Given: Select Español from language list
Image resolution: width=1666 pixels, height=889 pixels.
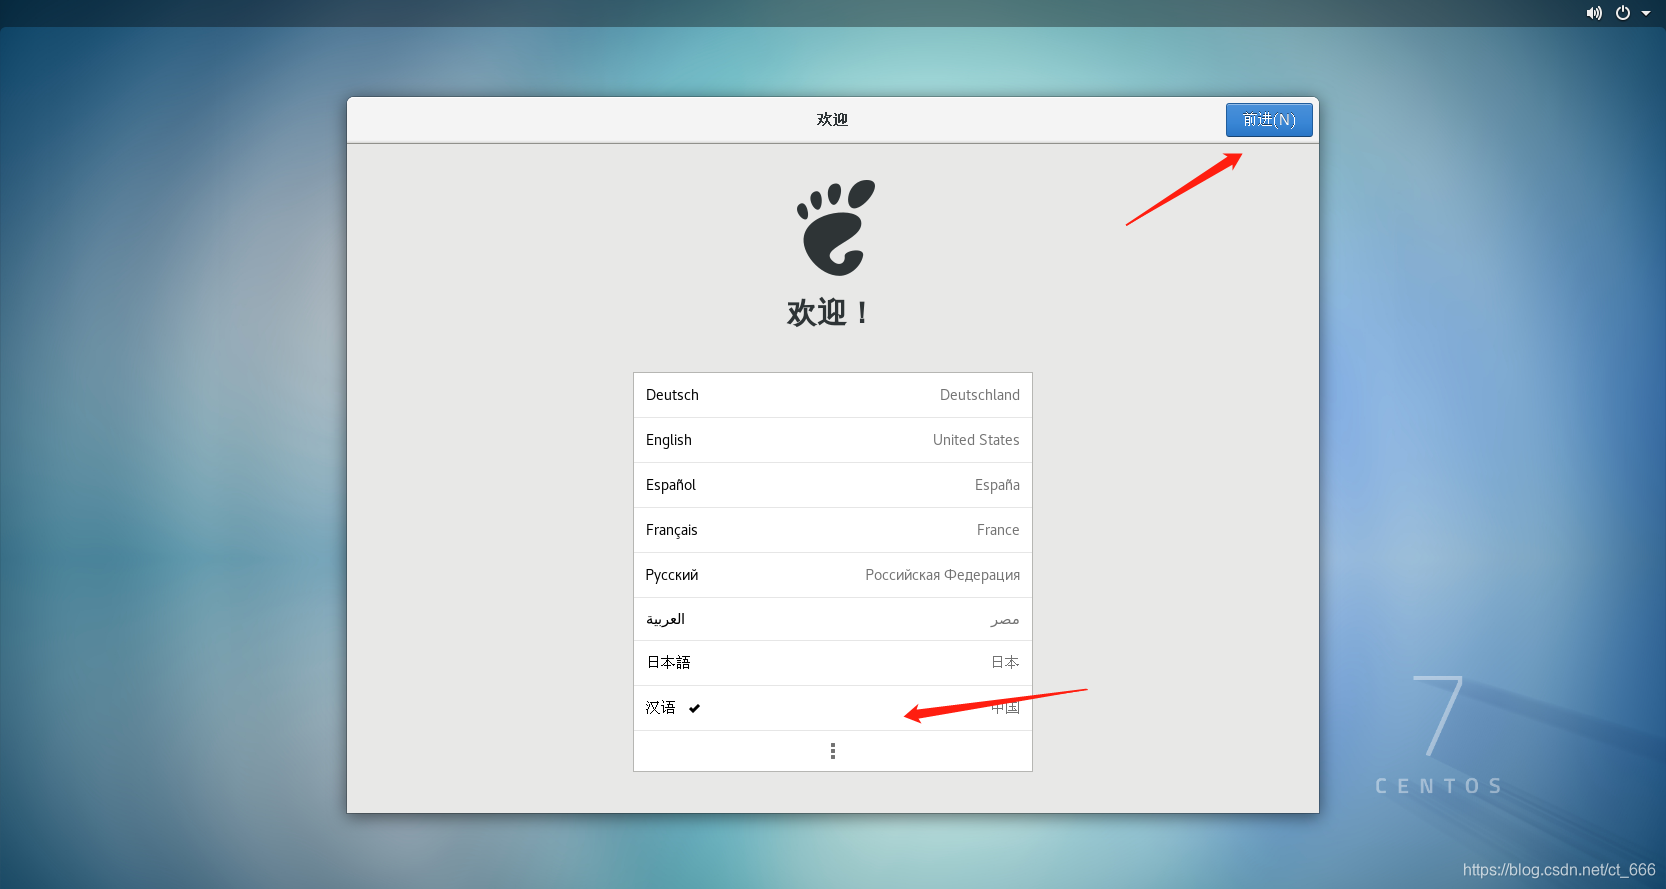Looking at the screenshot, I should (833, 485).
